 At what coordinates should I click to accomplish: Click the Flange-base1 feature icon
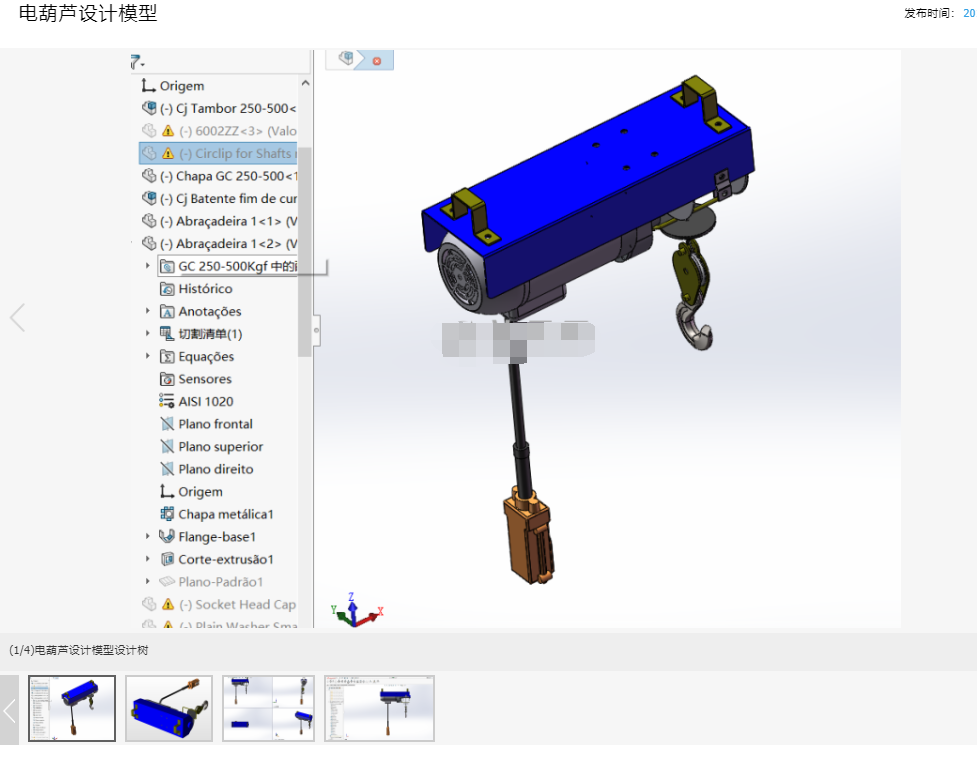167,536
